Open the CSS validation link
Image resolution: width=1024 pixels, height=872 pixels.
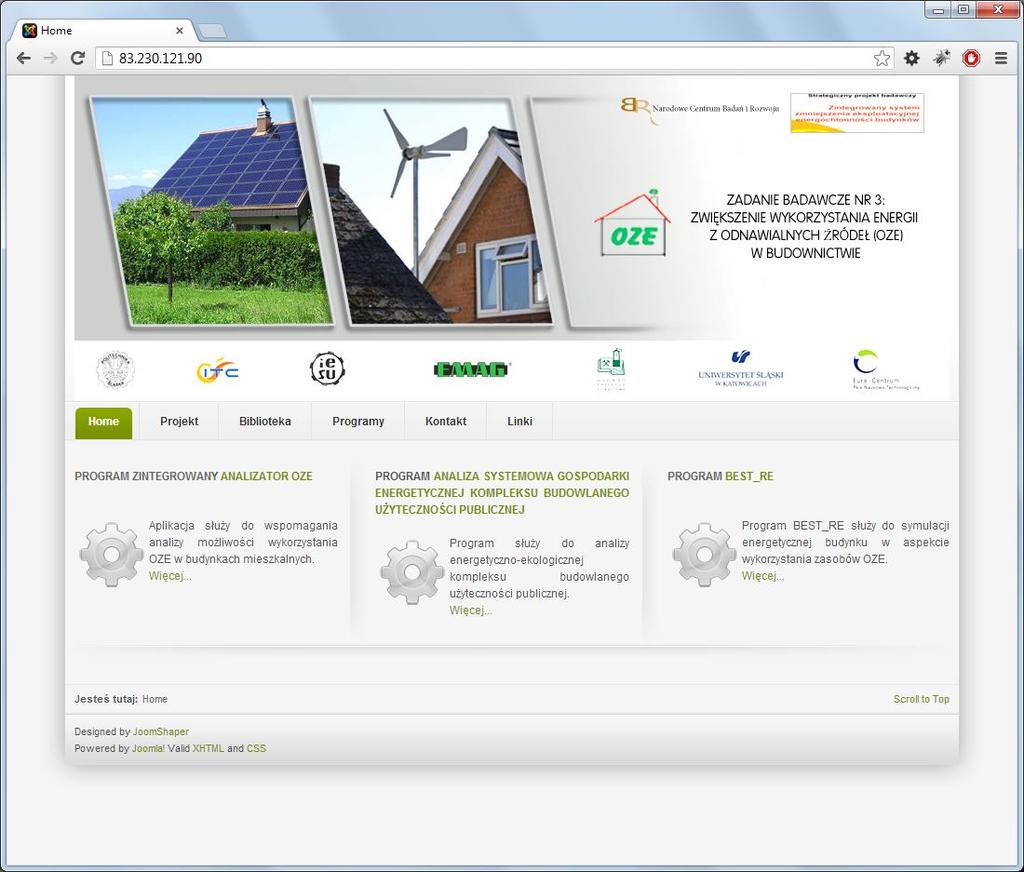coord(256,749)
